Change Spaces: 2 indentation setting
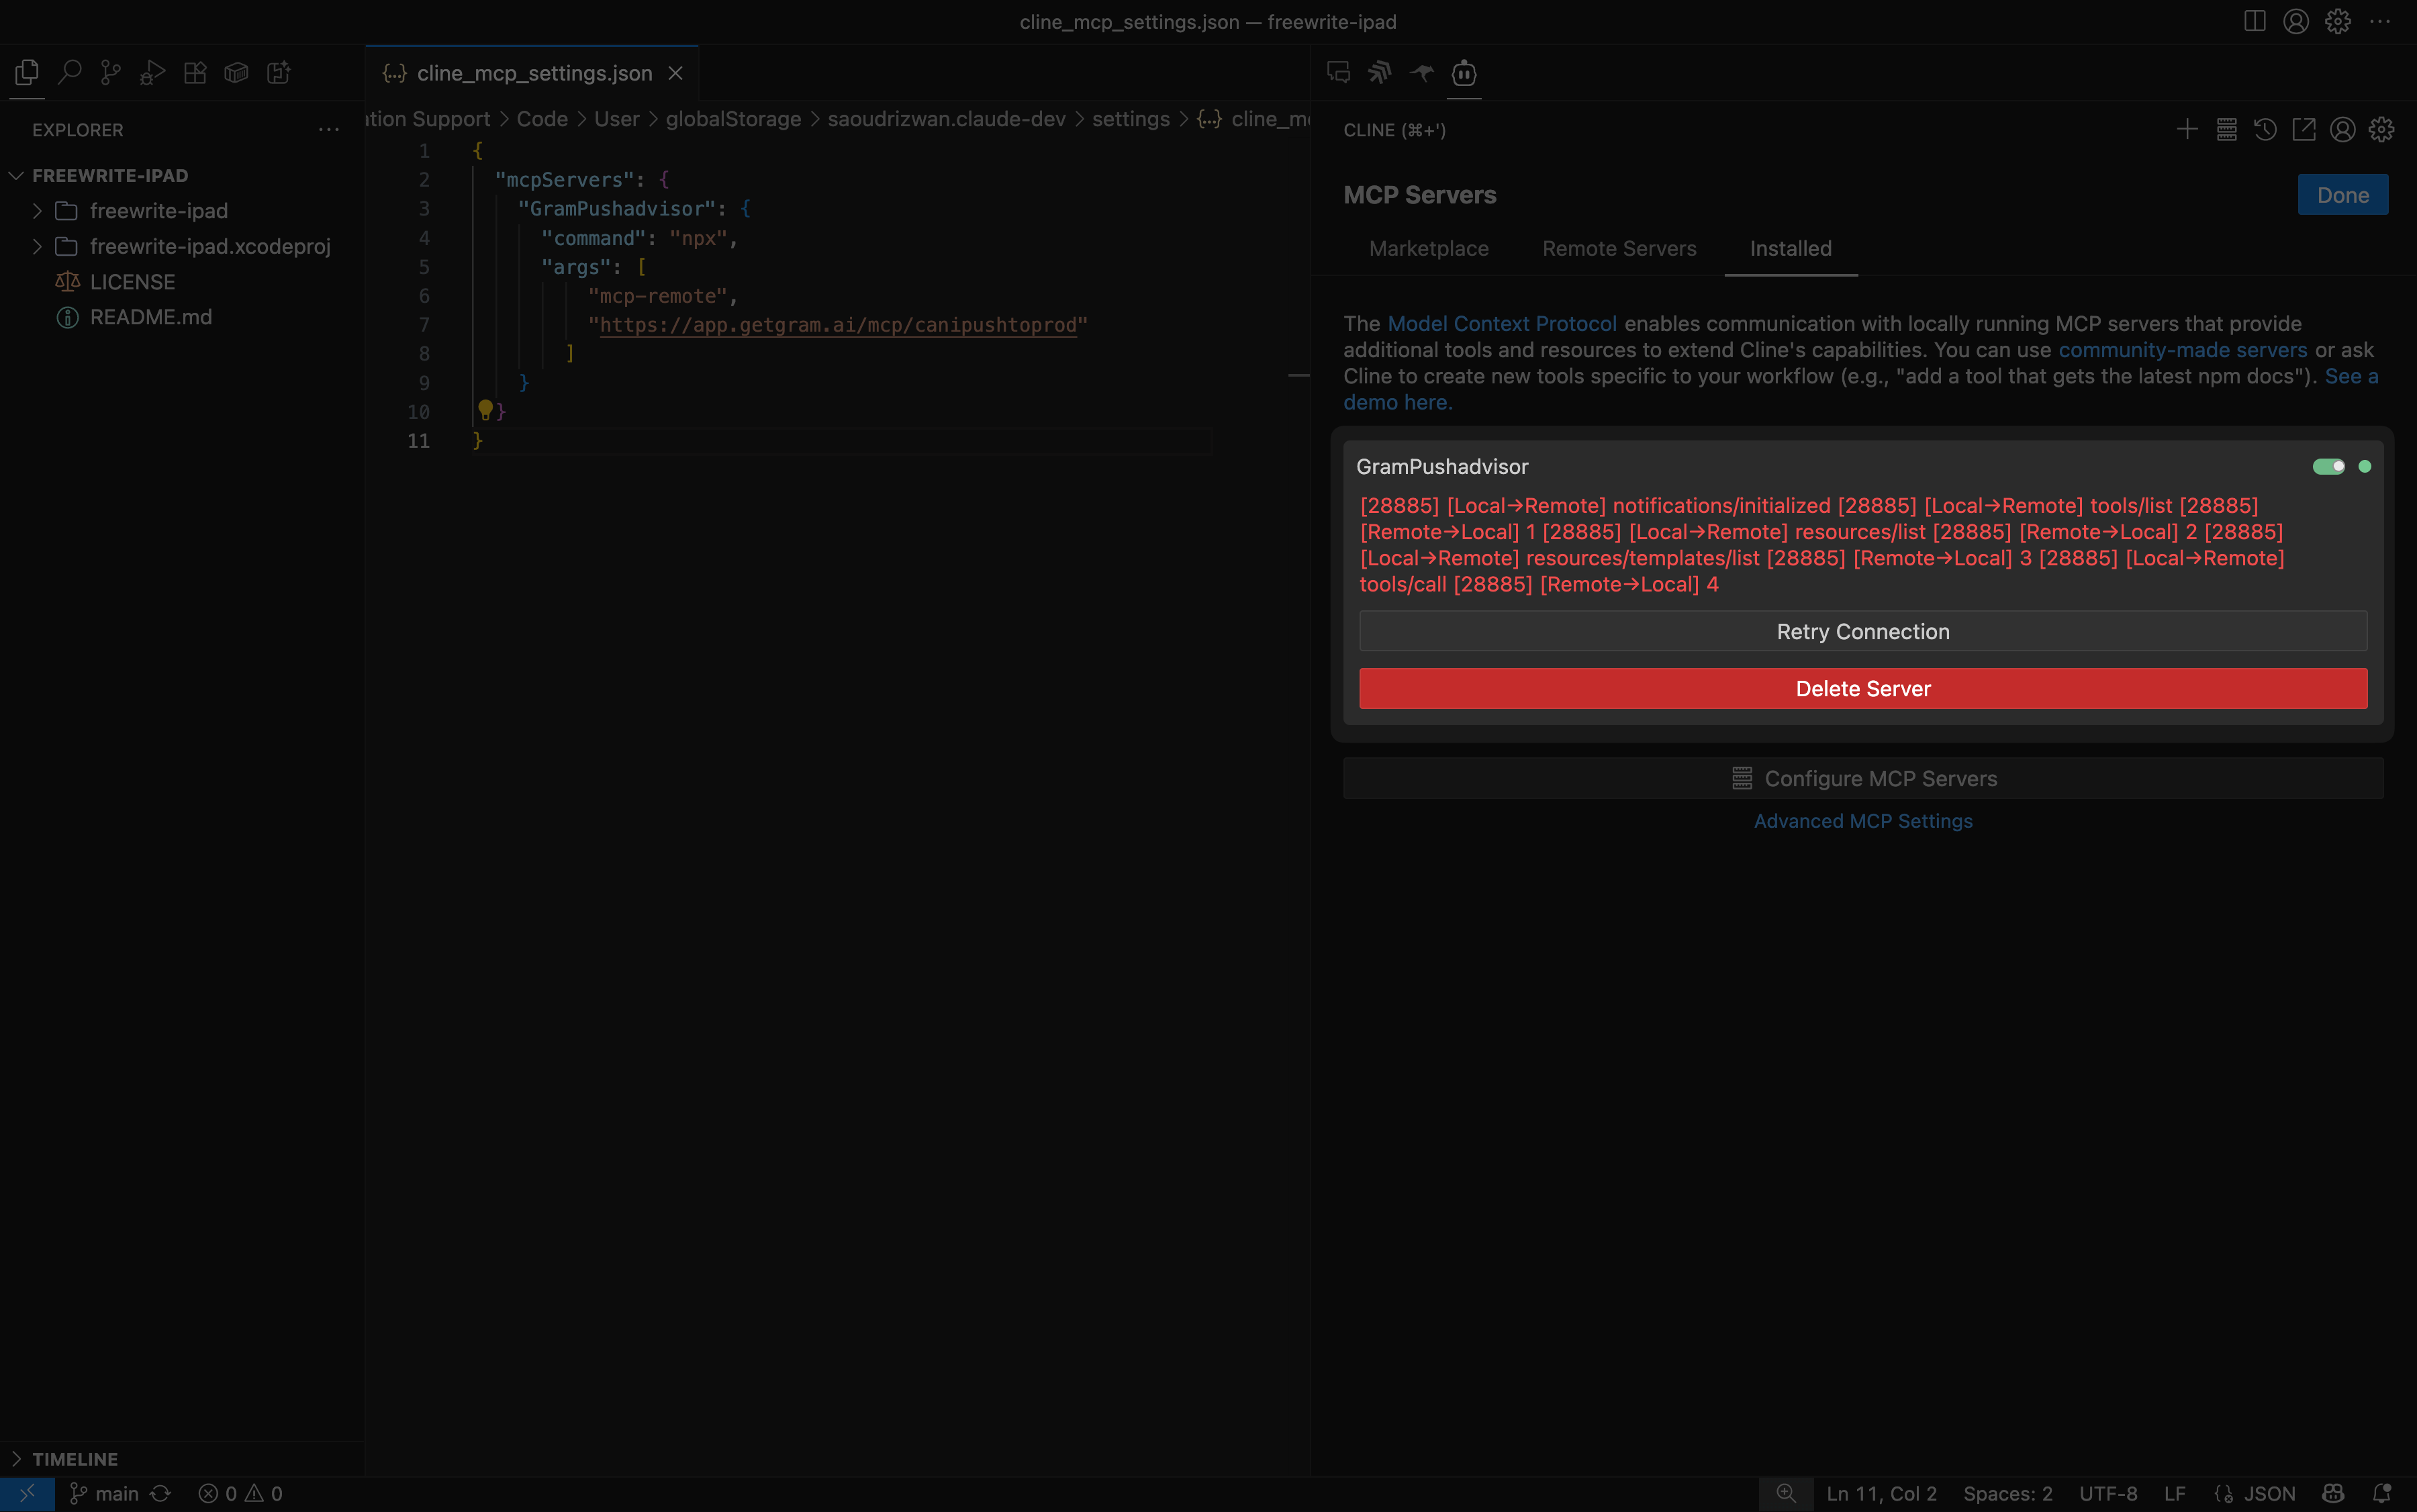 point(2008,1493)
